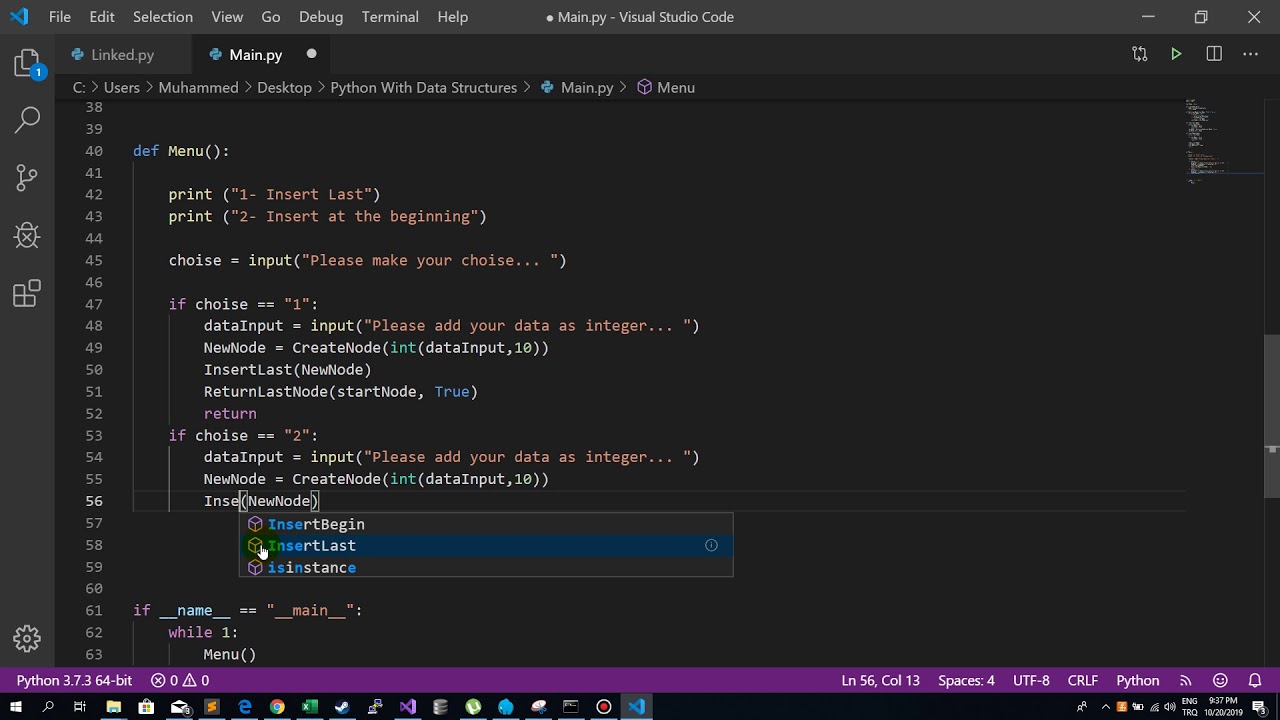Choose isinstance from autocomplete list
1280x720 pixels.
coord(486,567)
